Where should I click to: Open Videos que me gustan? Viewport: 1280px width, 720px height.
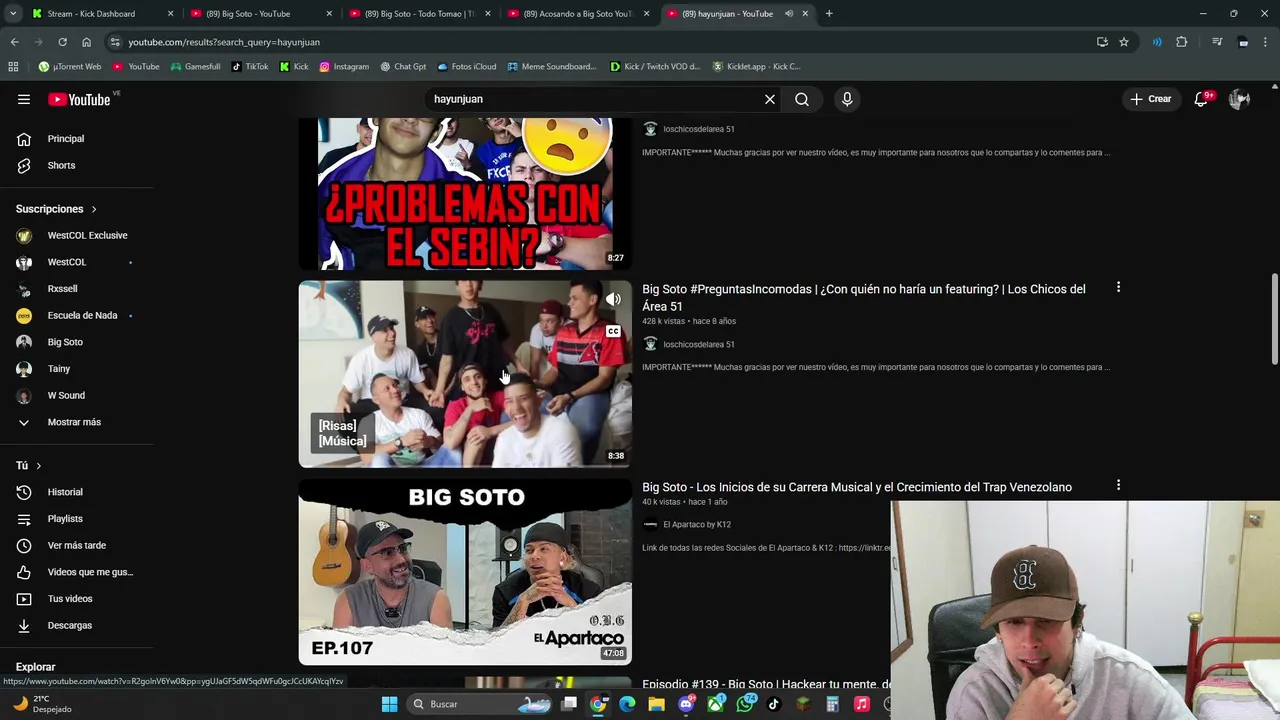(90, 572)
